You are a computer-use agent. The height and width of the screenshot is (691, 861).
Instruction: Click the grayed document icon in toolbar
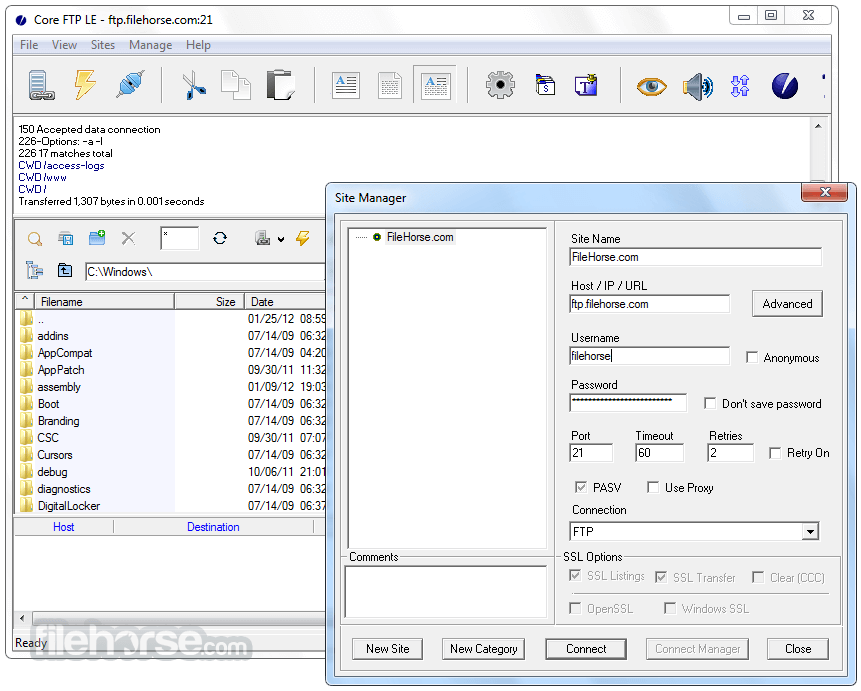click(390, 86)
